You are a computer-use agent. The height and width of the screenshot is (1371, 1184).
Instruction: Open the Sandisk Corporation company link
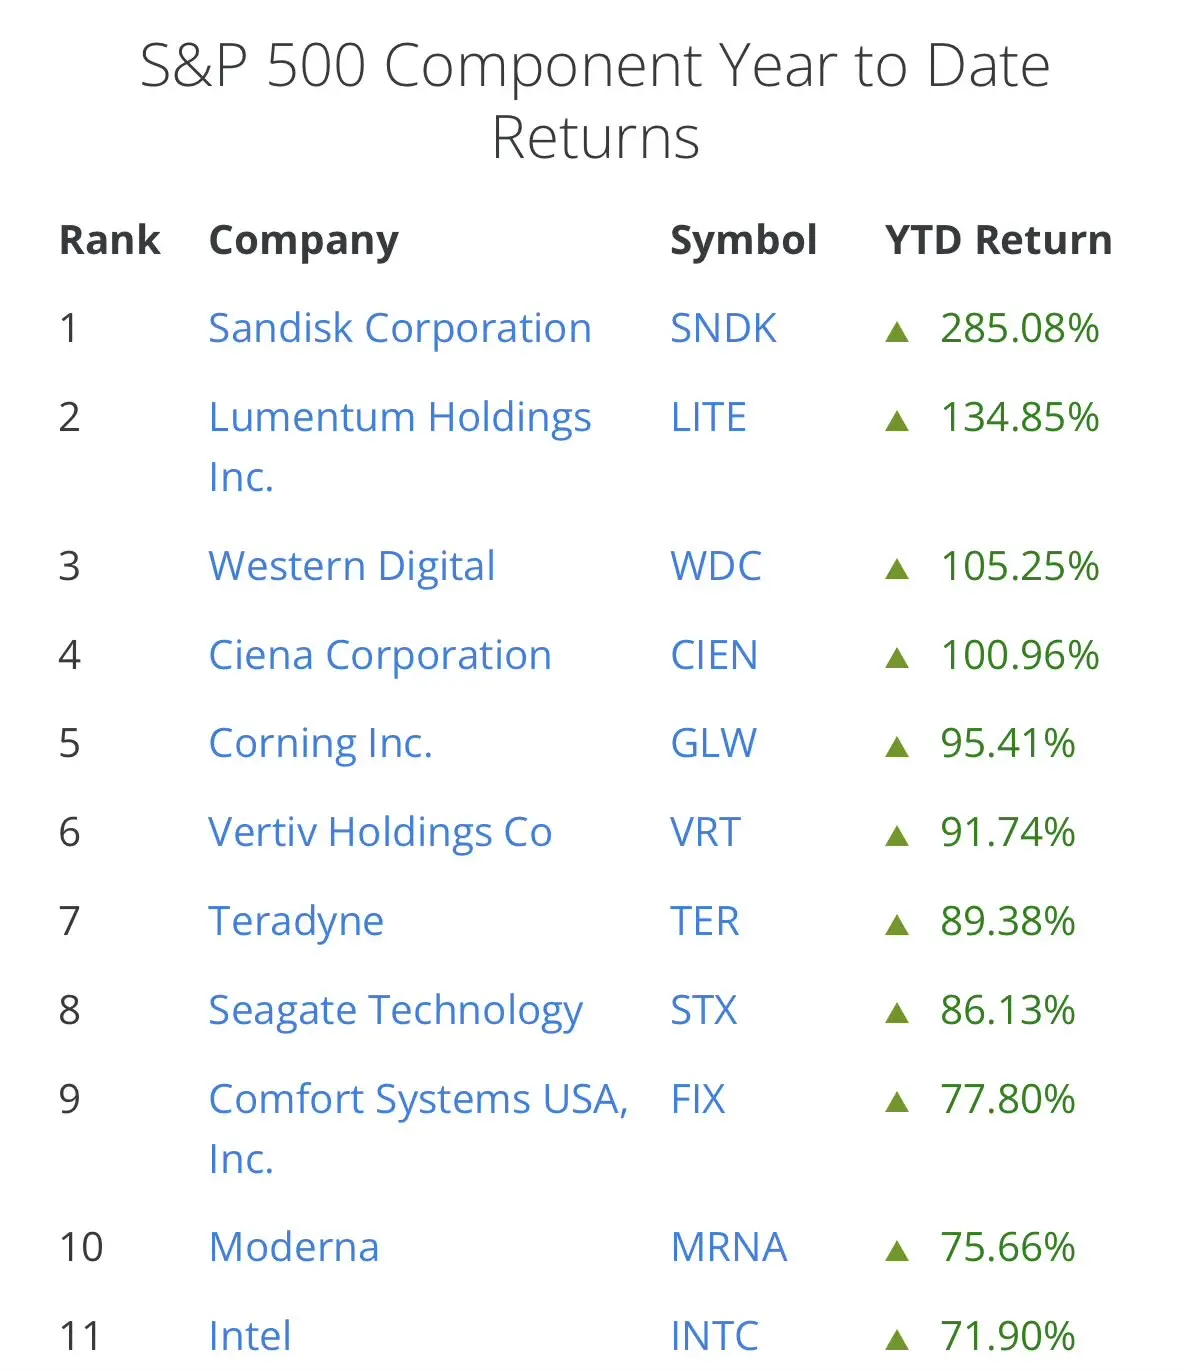coord(399,328)
